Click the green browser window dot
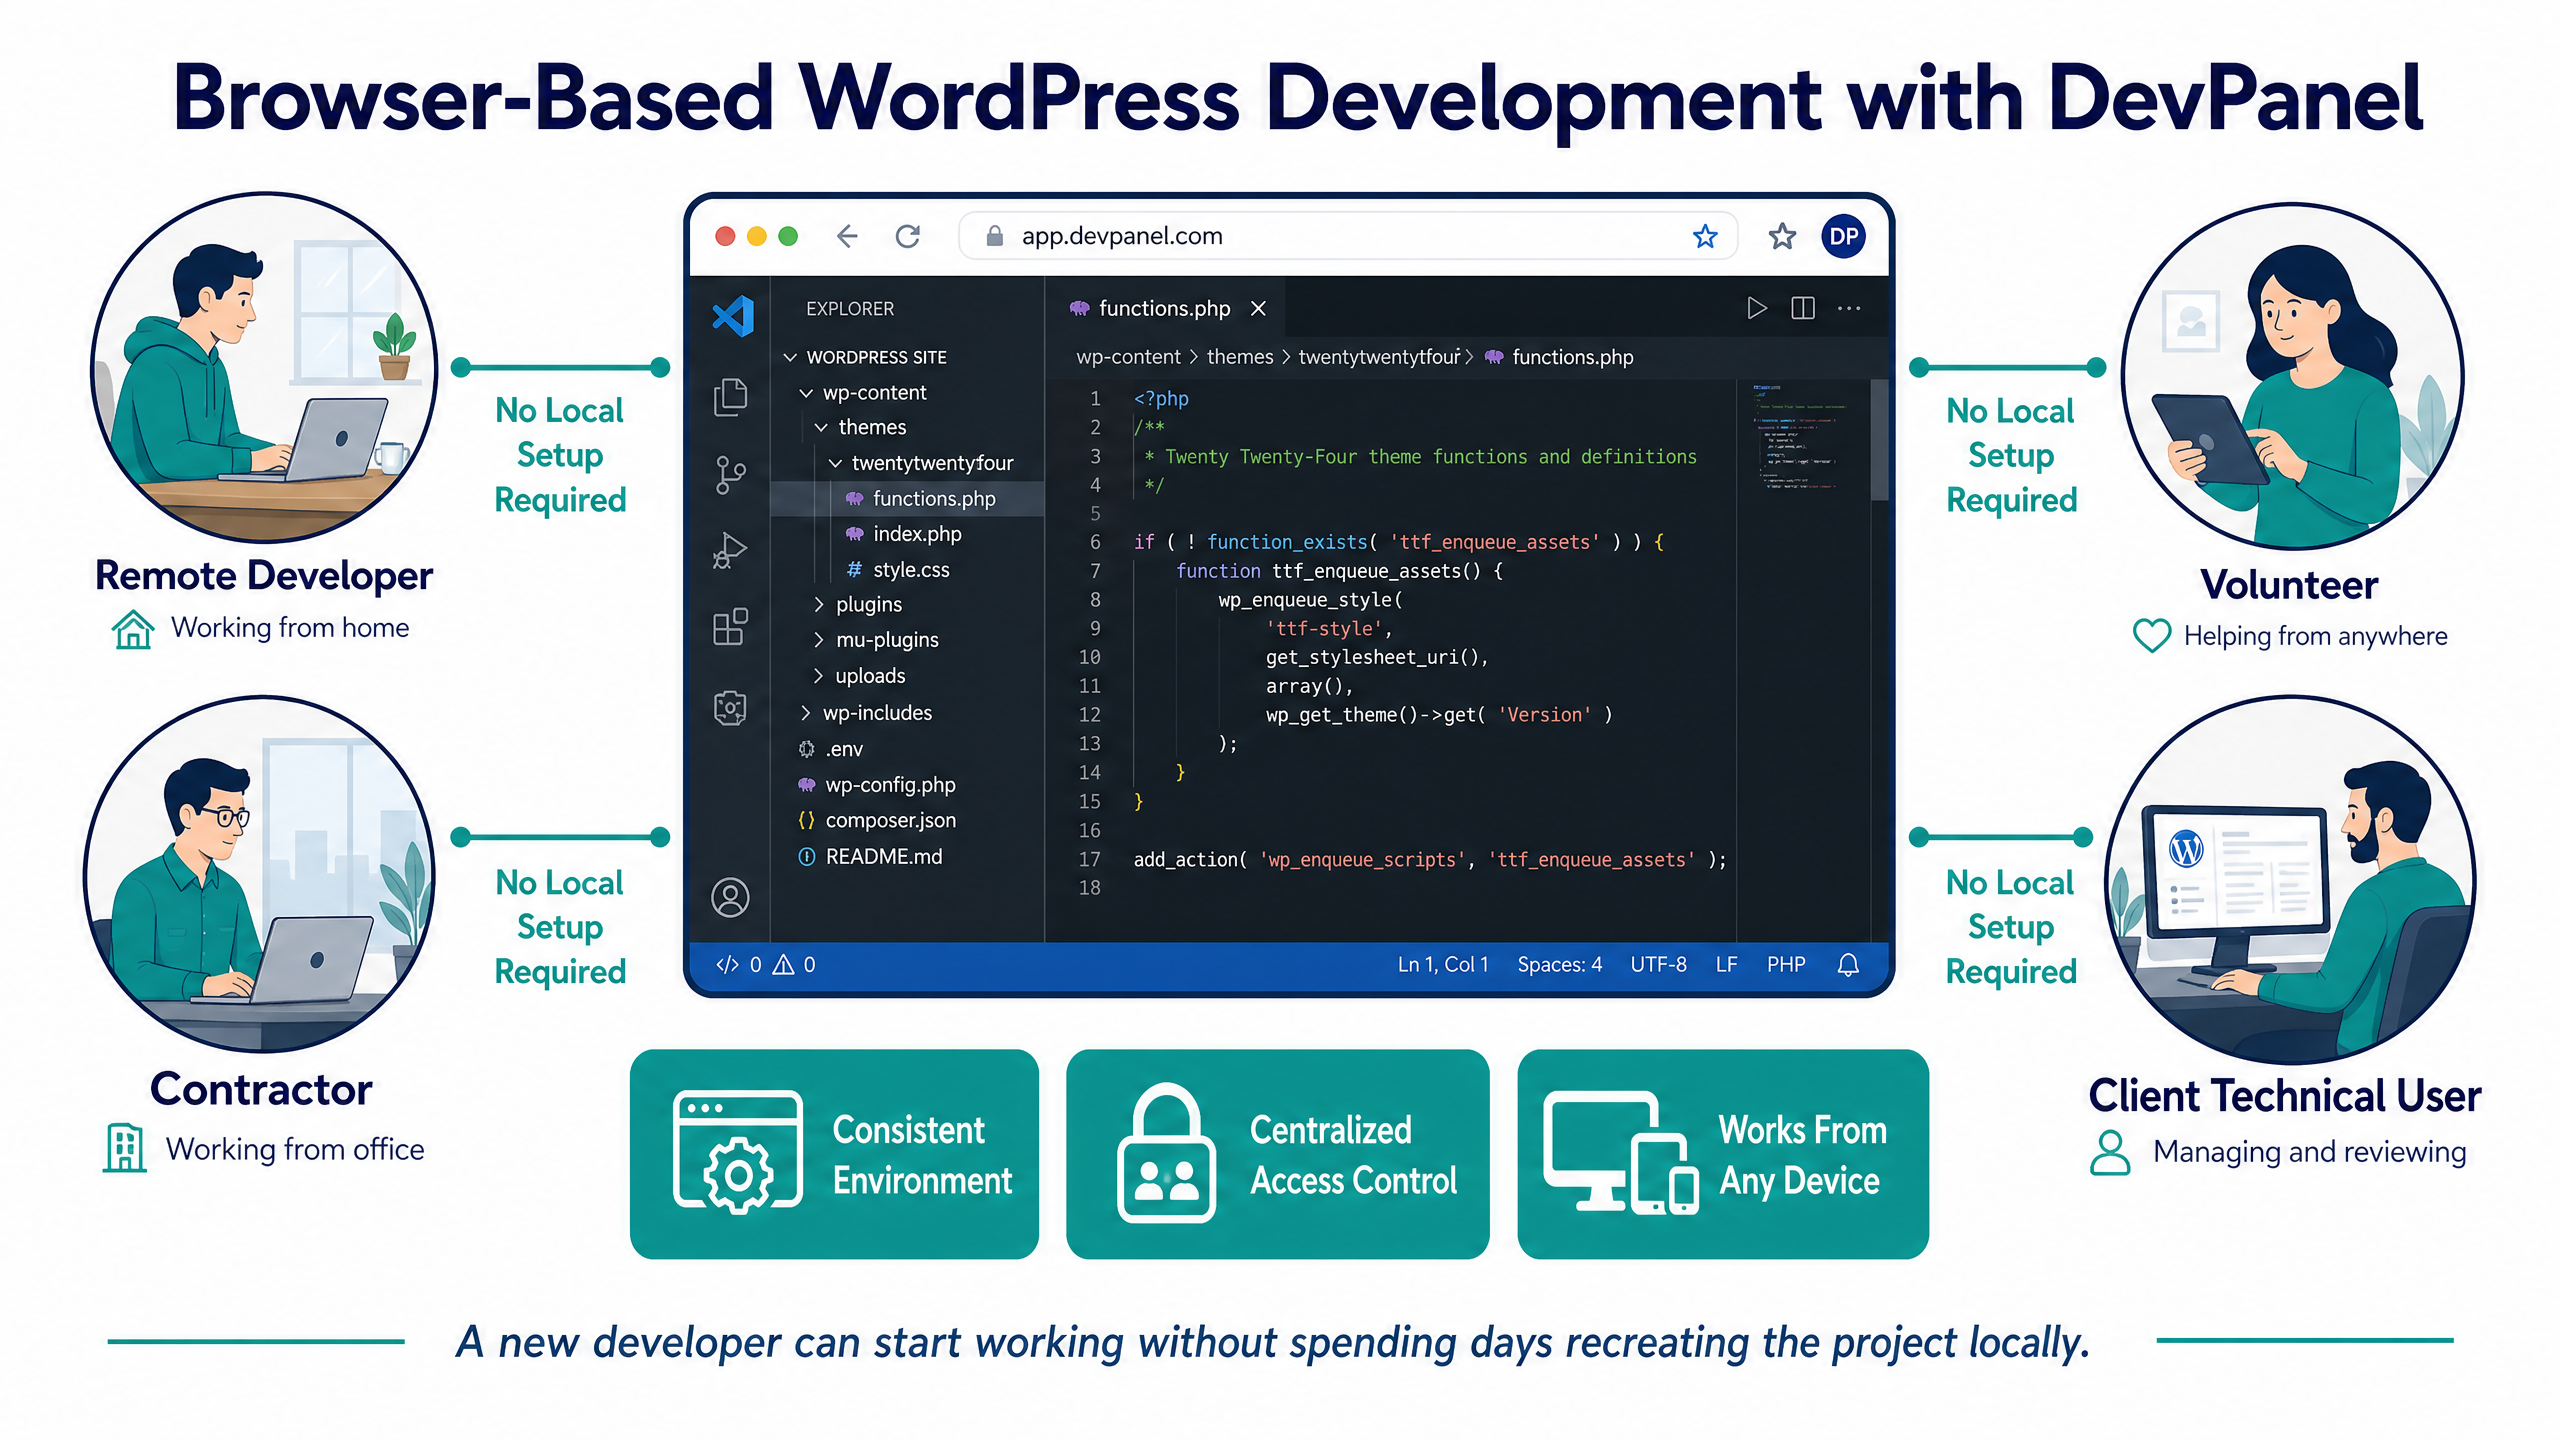2560x1440 pixels. pyautogui.click(x=788, y=236)
